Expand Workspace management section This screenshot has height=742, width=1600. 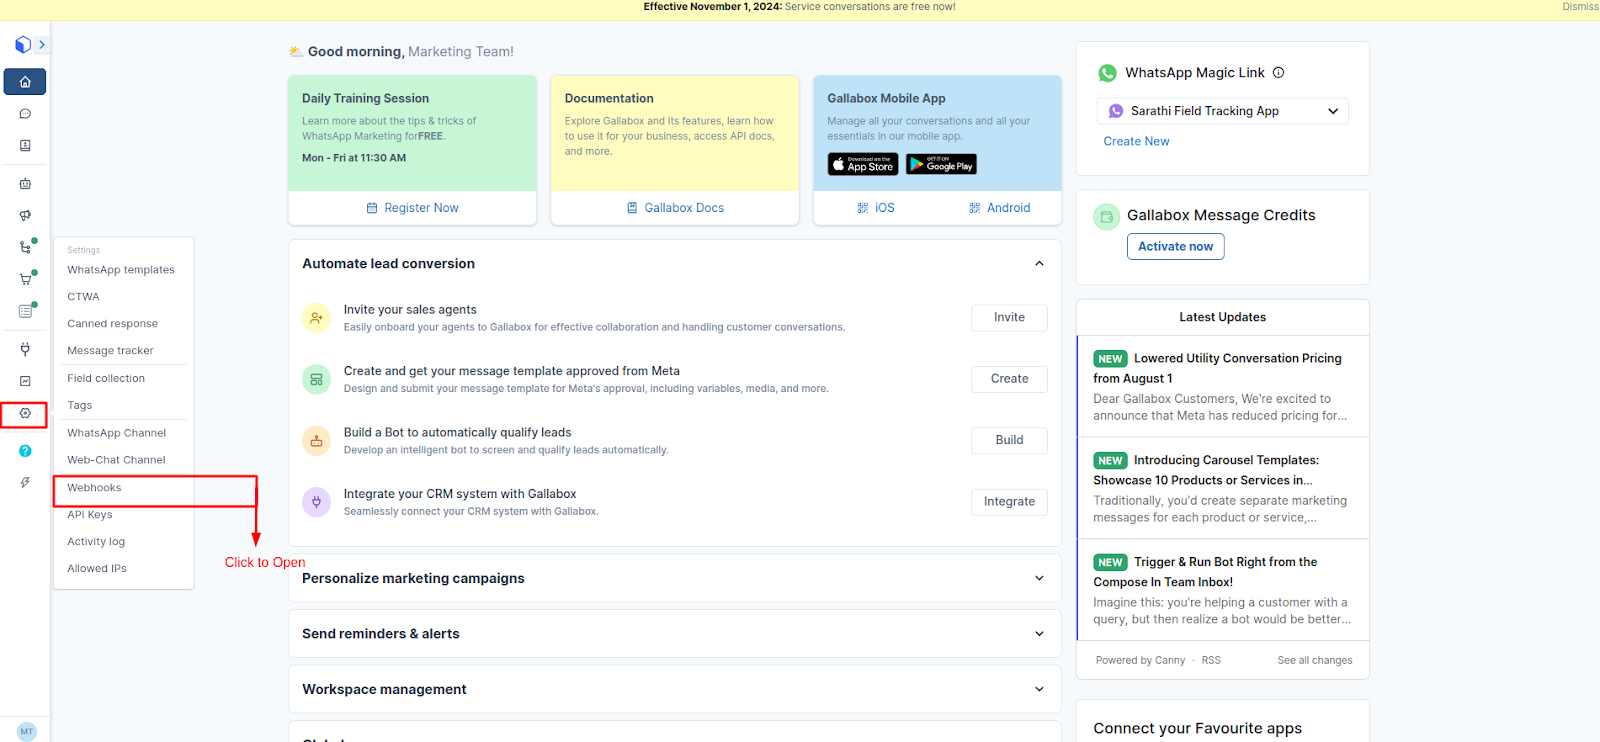pos(674,690)
